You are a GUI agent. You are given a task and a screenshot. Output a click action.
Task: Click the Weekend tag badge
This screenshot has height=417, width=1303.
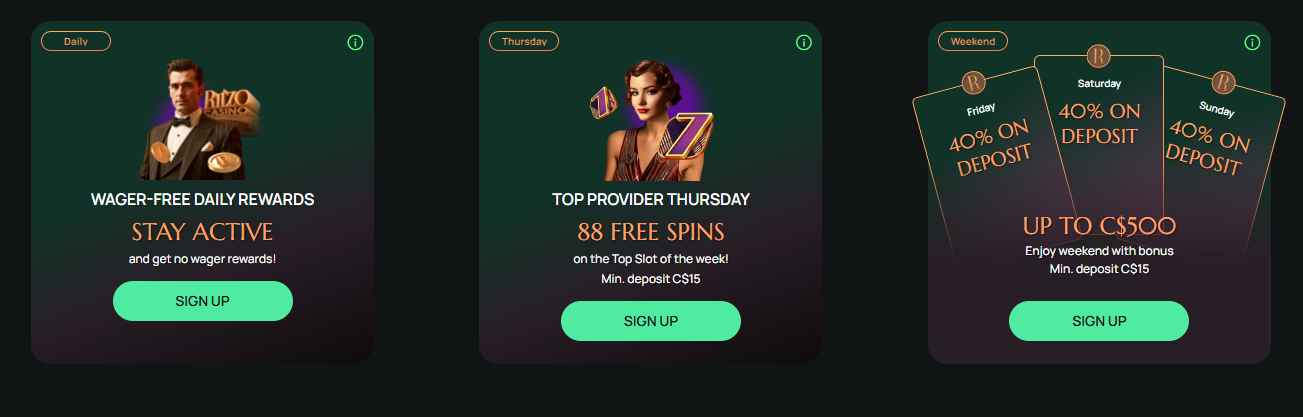[x=973, y=41]
